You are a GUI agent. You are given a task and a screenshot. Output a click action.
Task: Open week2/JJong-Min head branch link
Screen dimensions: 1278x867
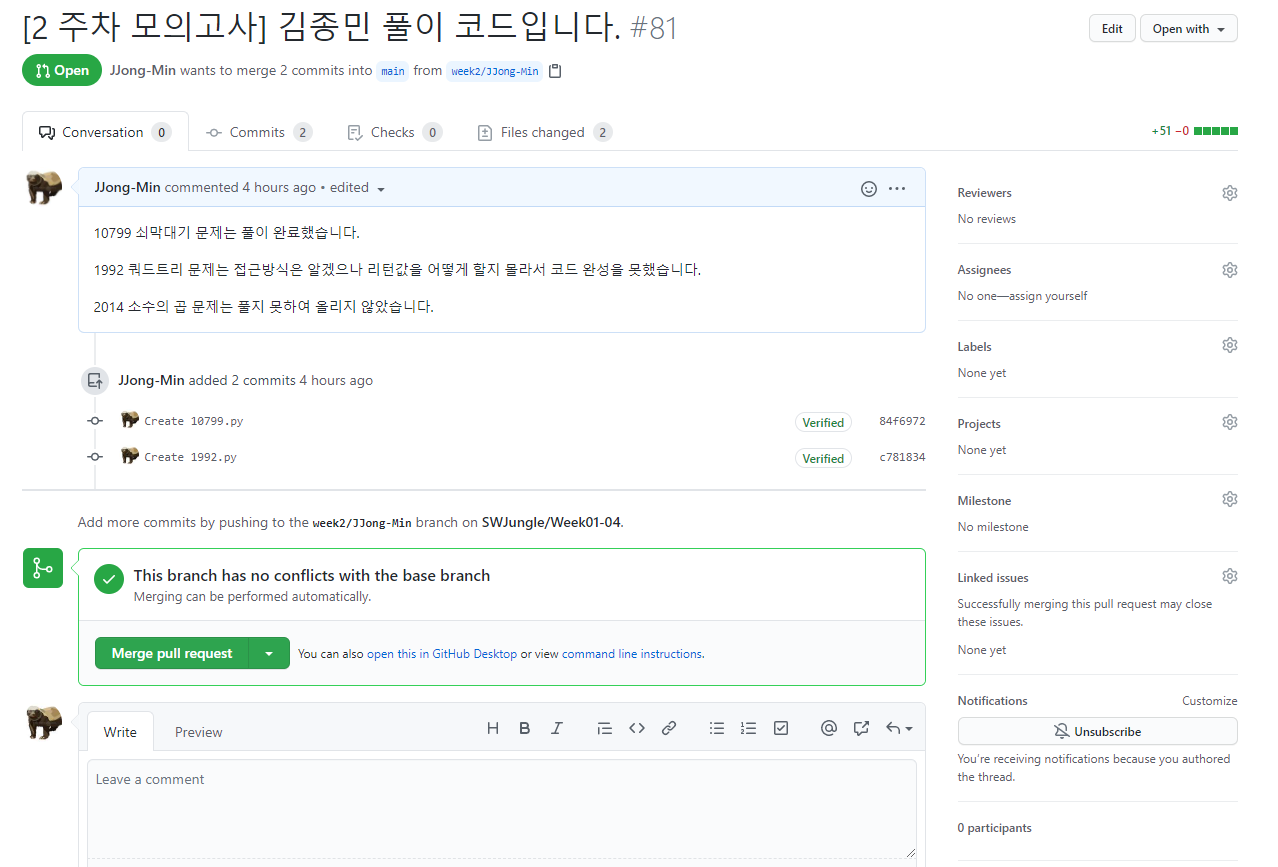(x=494, y=71)
